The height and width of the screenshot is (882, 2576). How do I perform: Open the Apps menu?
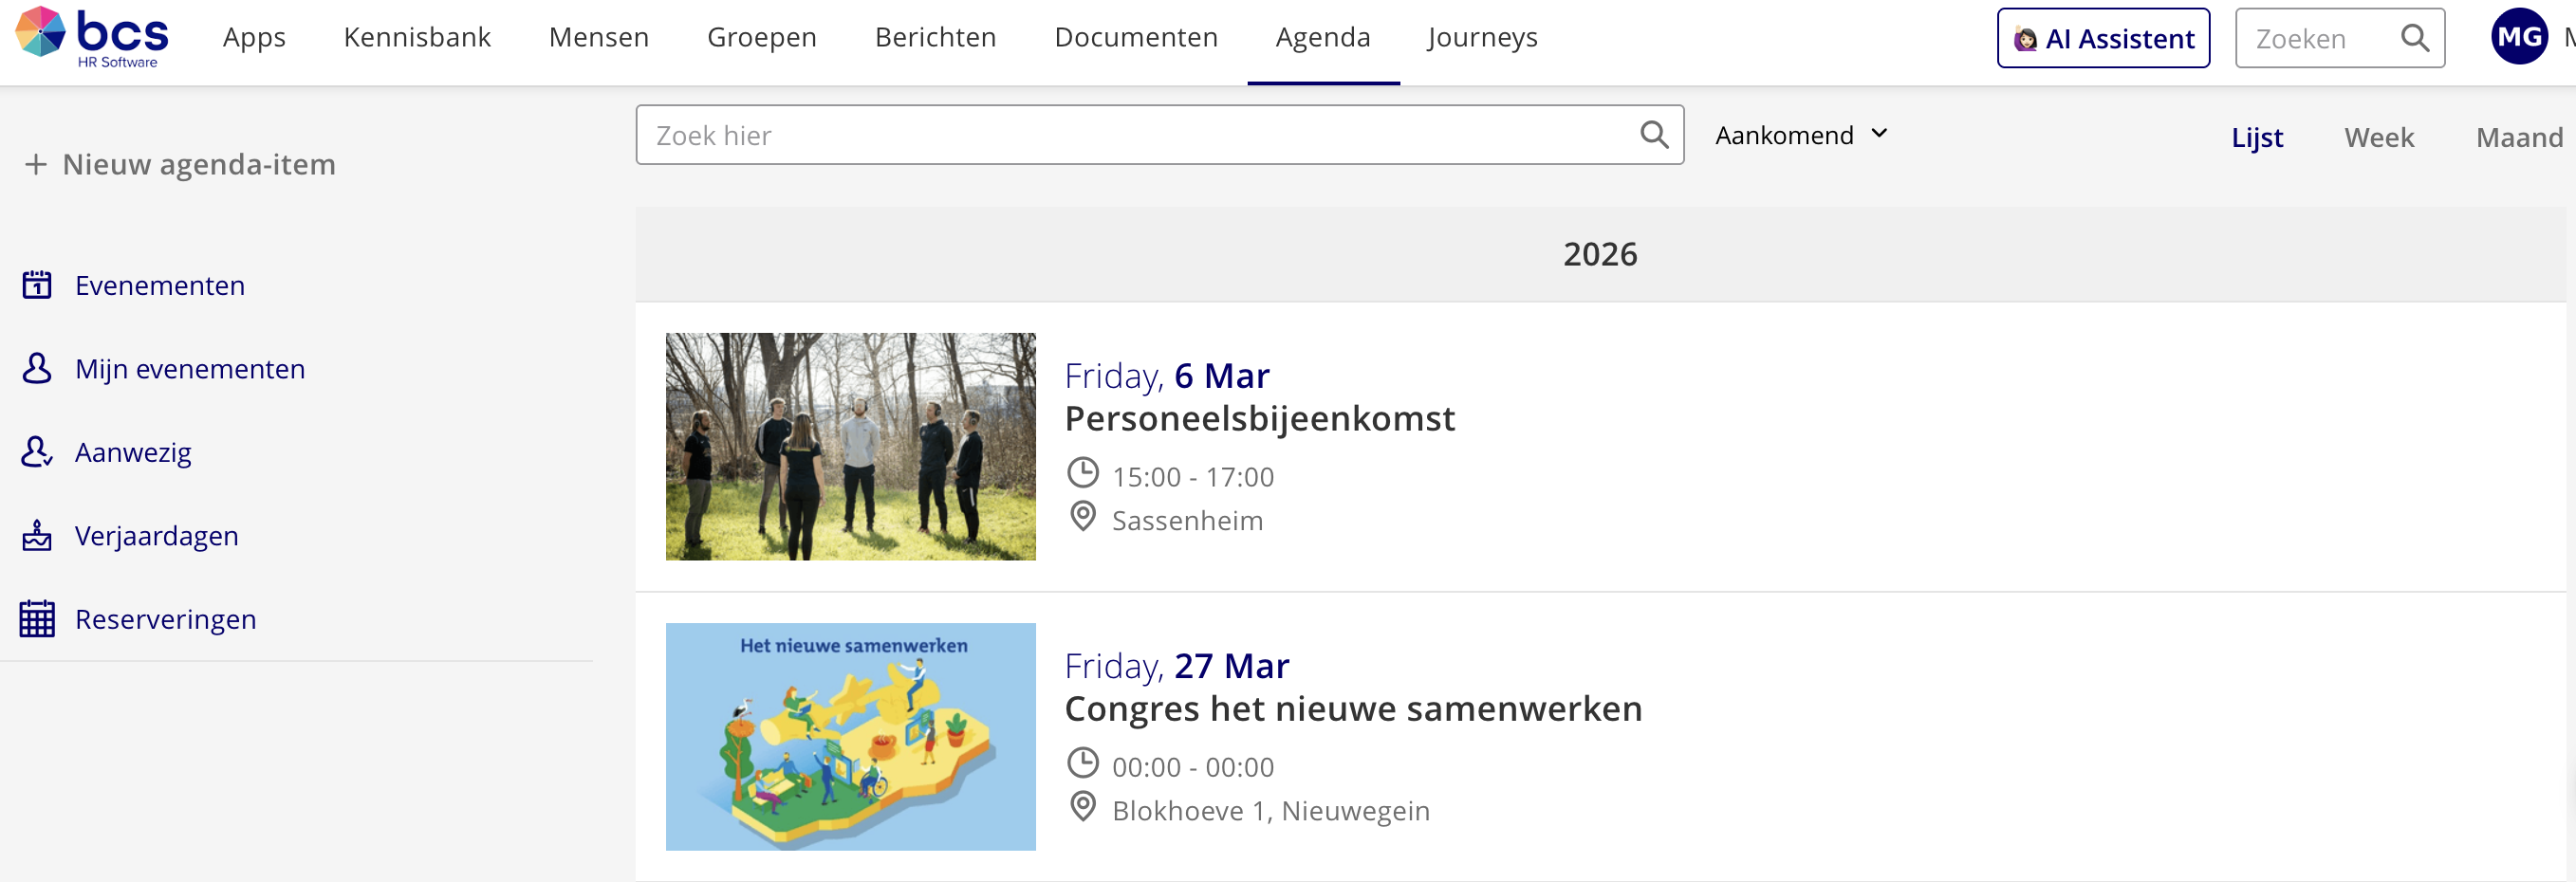coord(254,38)
